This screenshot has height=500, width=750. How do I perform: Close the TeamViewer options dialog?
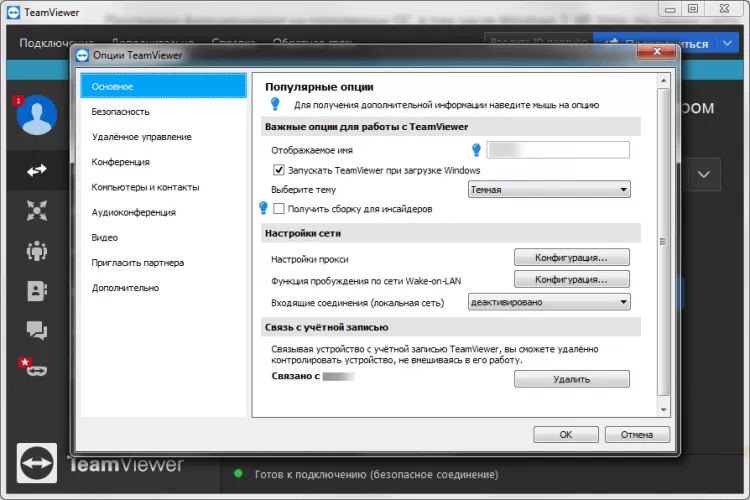click(x=657, y=51)
